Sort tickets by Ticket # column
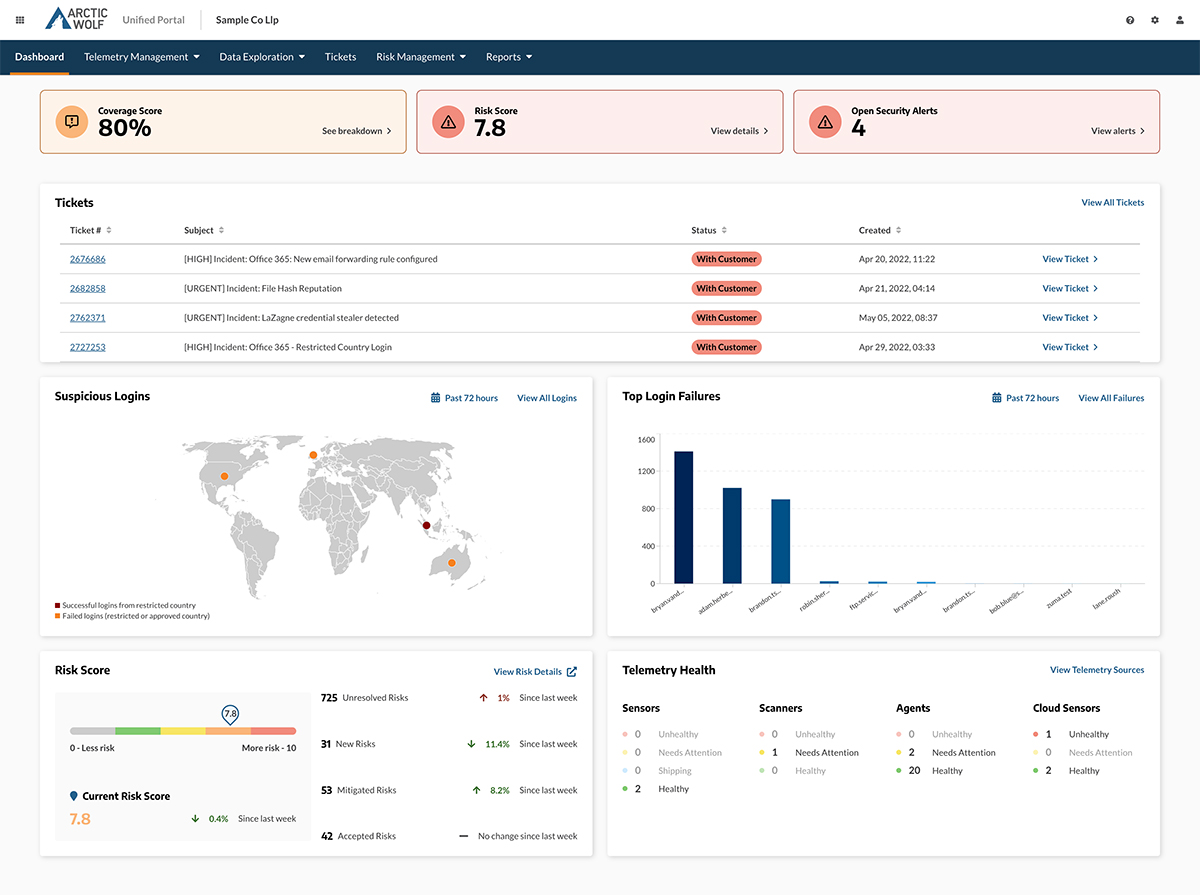1200x895 pixels. point(109,230)
